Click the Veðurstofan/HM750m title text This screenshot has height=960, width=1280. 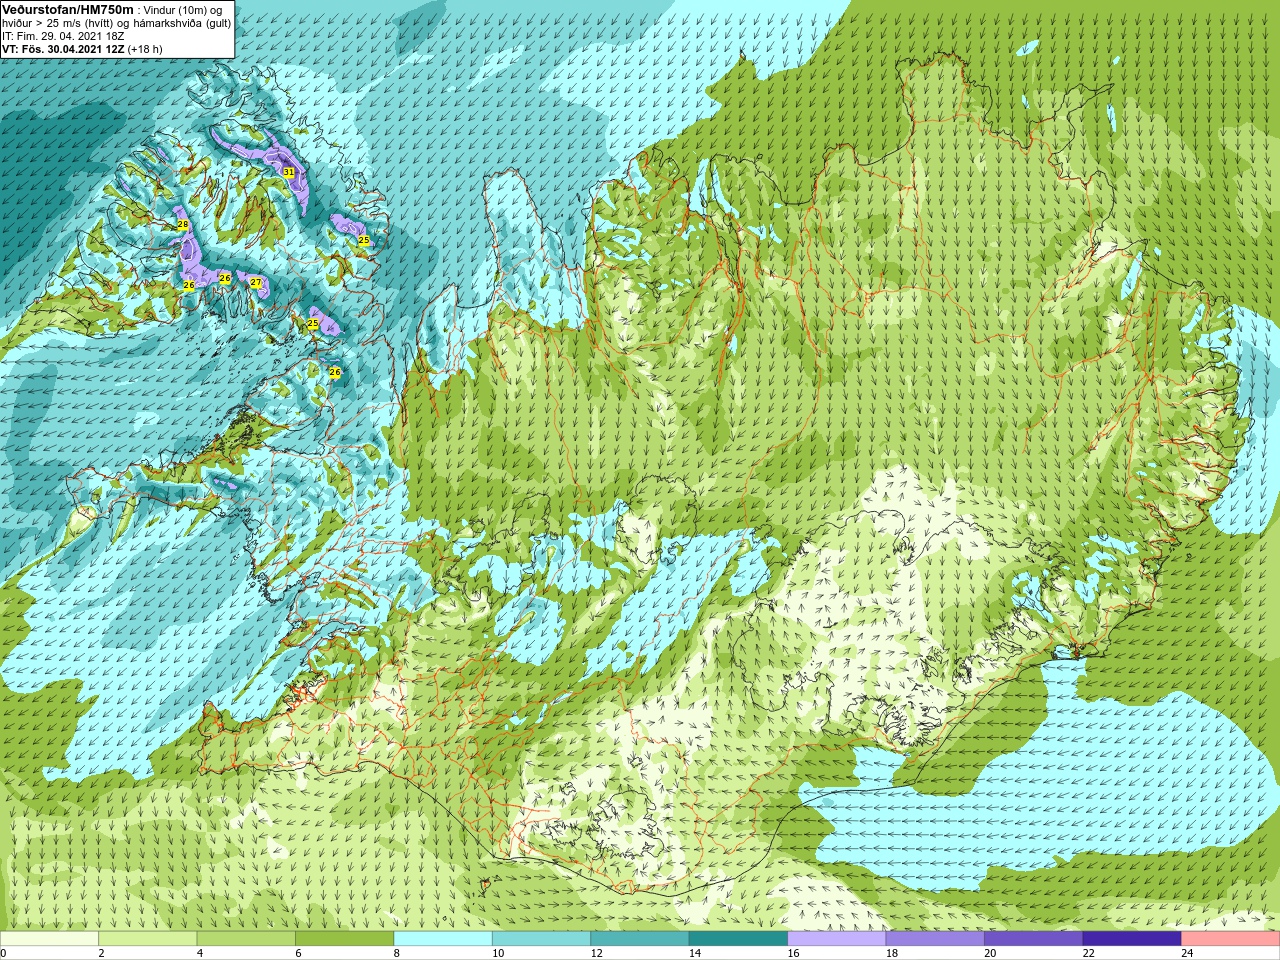(x=67, y=9)
